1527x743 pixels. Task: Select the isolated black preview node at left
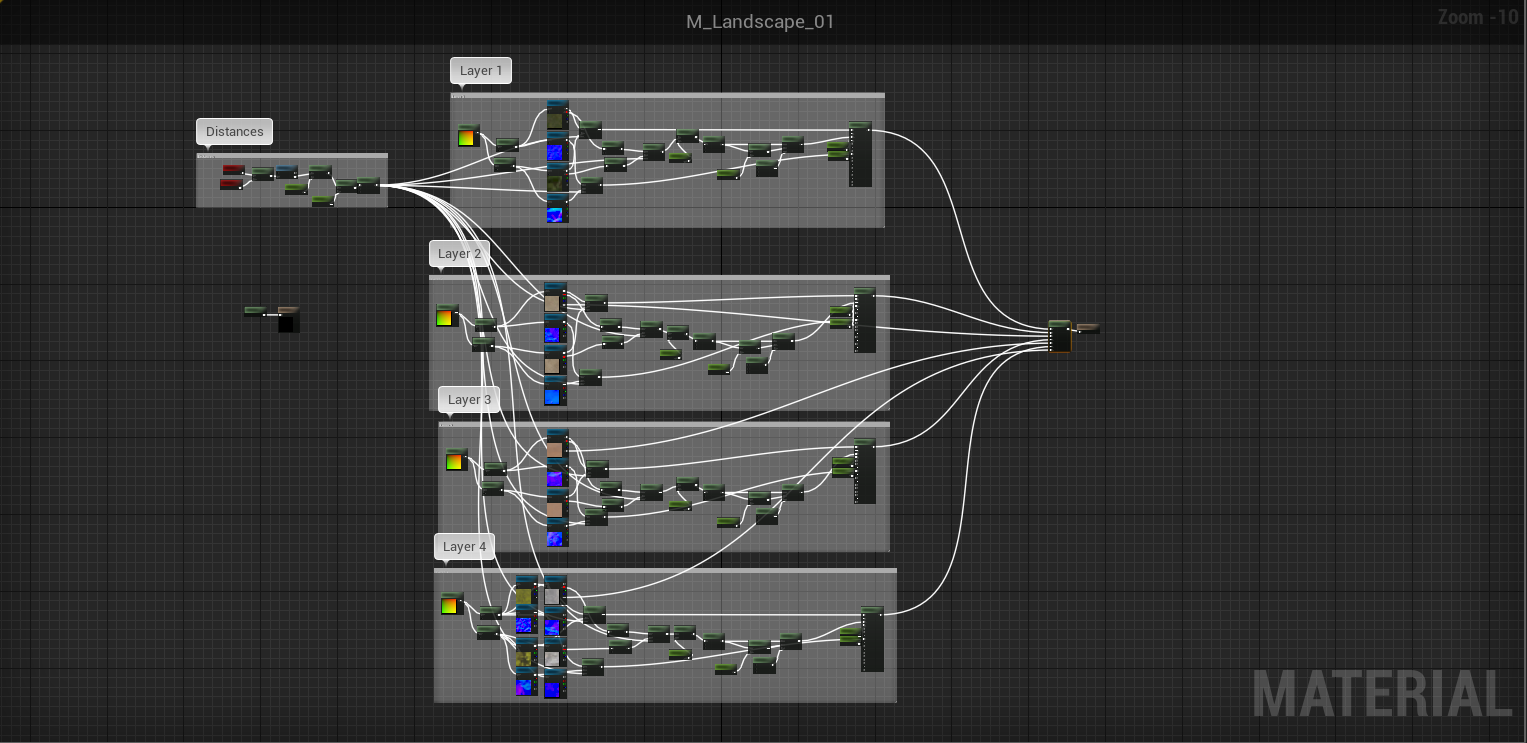click(x=289, y=319)
